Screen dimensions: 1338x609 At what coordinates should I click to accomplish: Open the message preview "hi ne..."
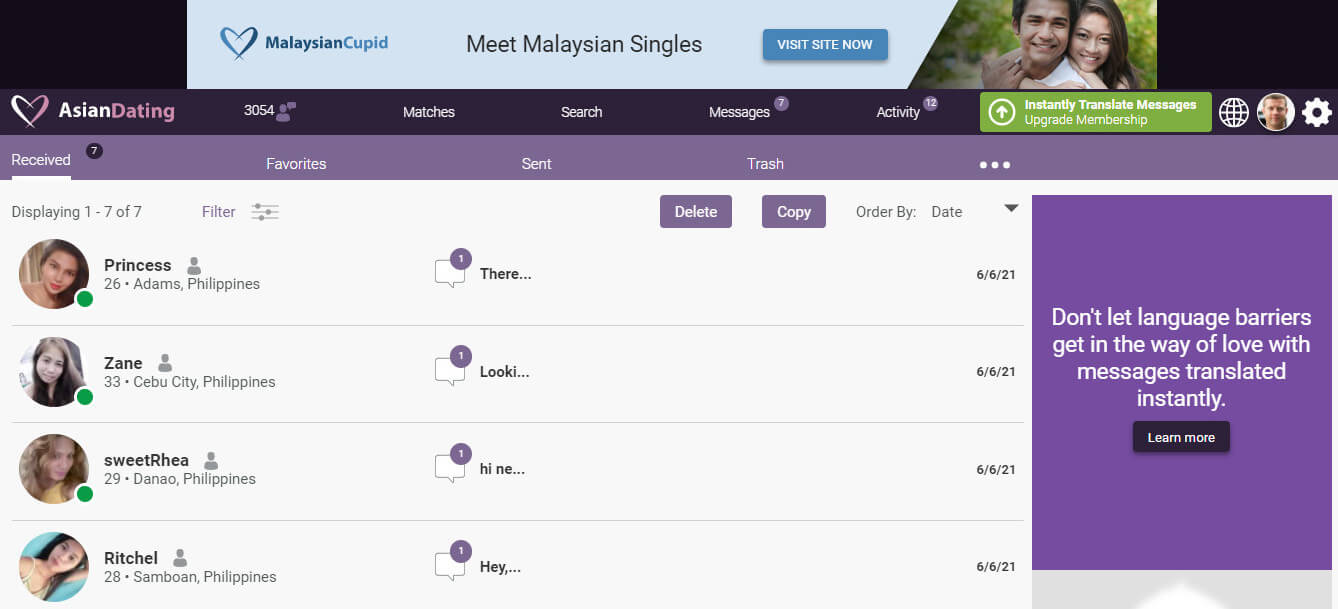pos(502,469)
